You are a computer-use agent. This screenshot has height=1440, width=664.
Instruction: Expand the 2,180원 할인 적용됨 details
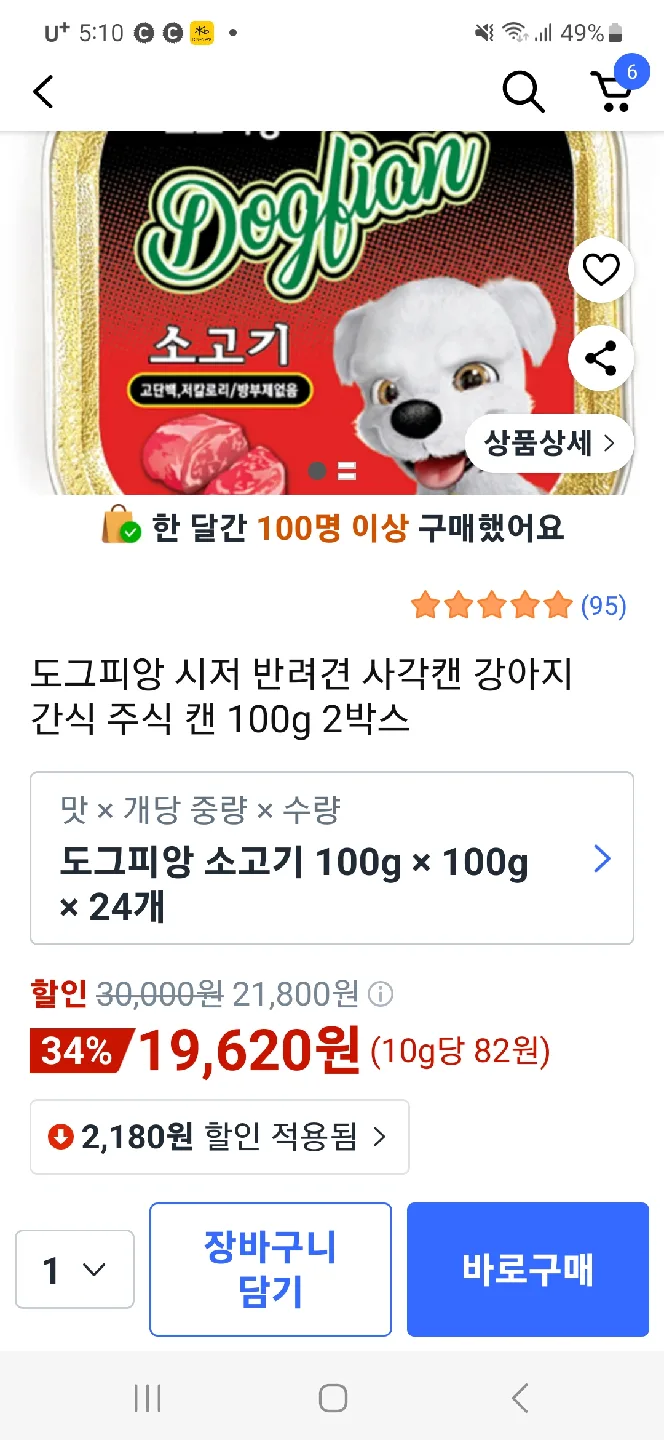pos(220,1137)
